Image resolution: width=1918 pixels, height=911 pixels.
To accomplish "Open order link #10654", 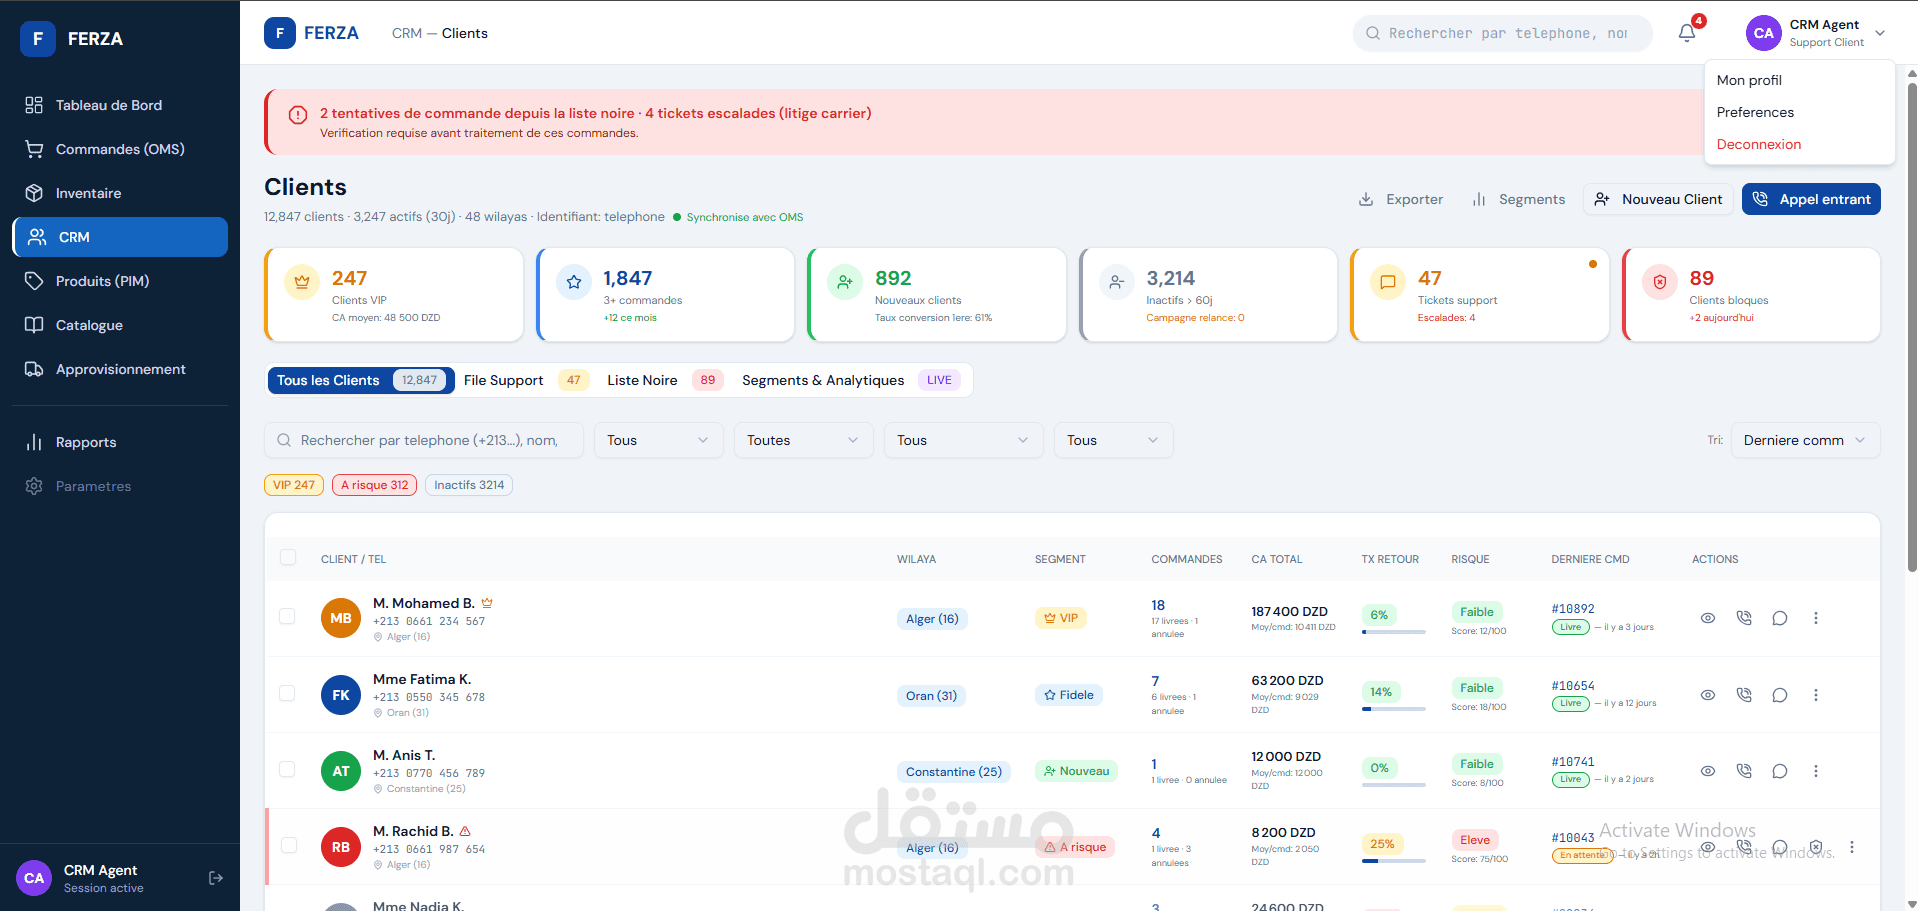I will pyautogui.click(x=1573, y=686).
